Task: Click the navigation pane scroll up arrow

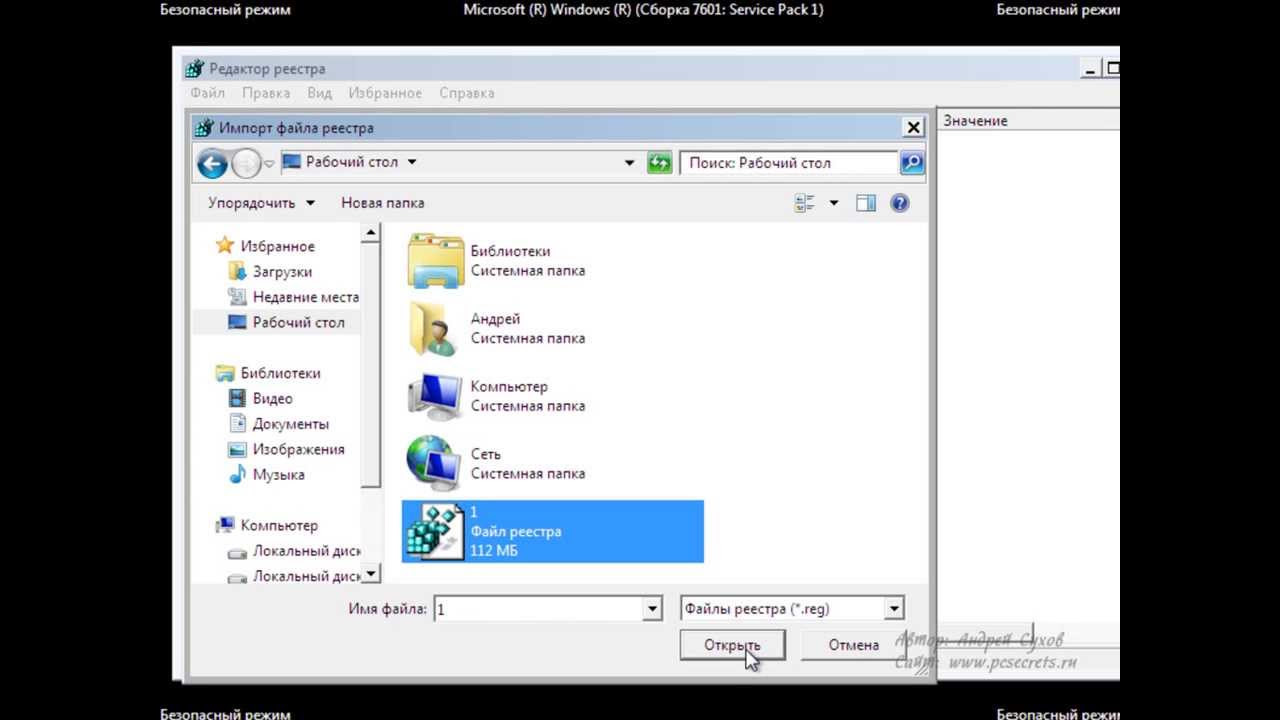Action: click(371, 233)
